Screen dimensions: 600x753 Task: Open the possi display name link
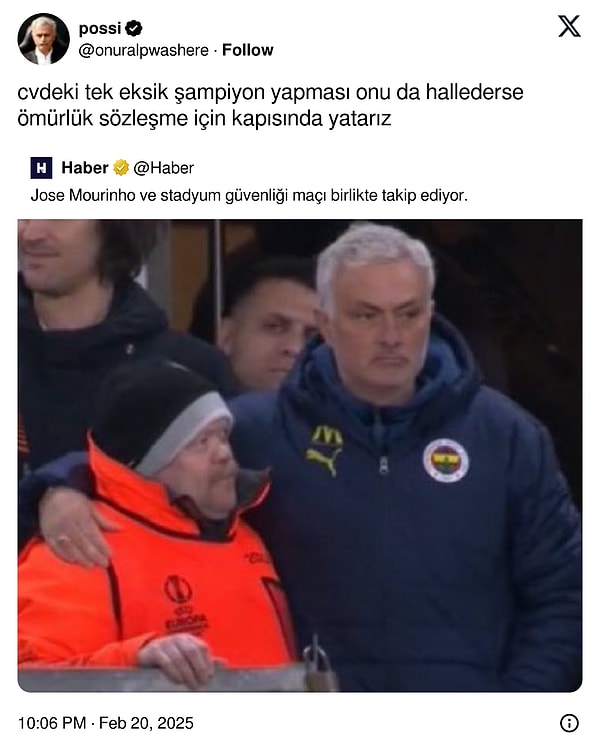click(x=100, y=29)
